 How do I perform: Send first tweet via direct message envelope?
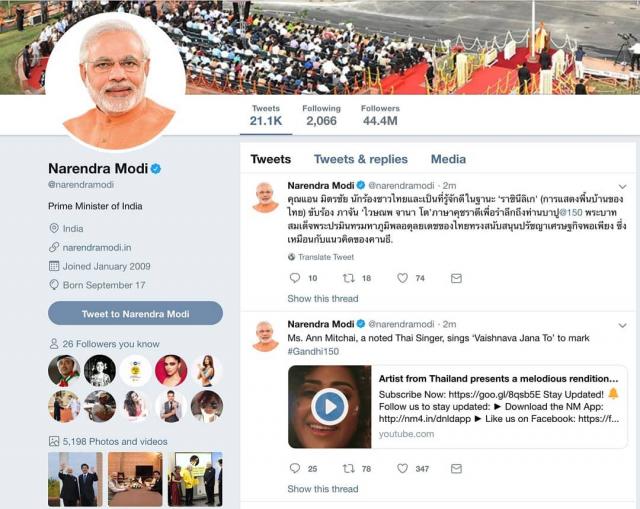tap(456, 278)
